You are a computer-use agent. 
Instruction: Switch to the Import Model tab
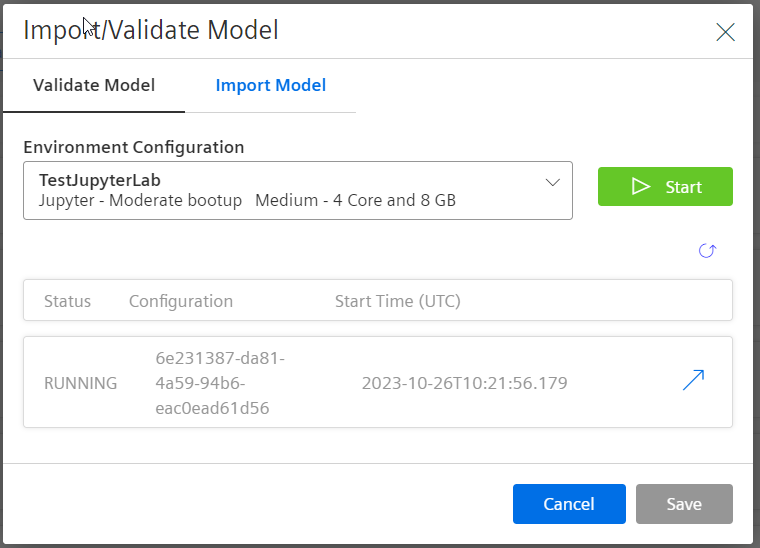click(270, 85)
